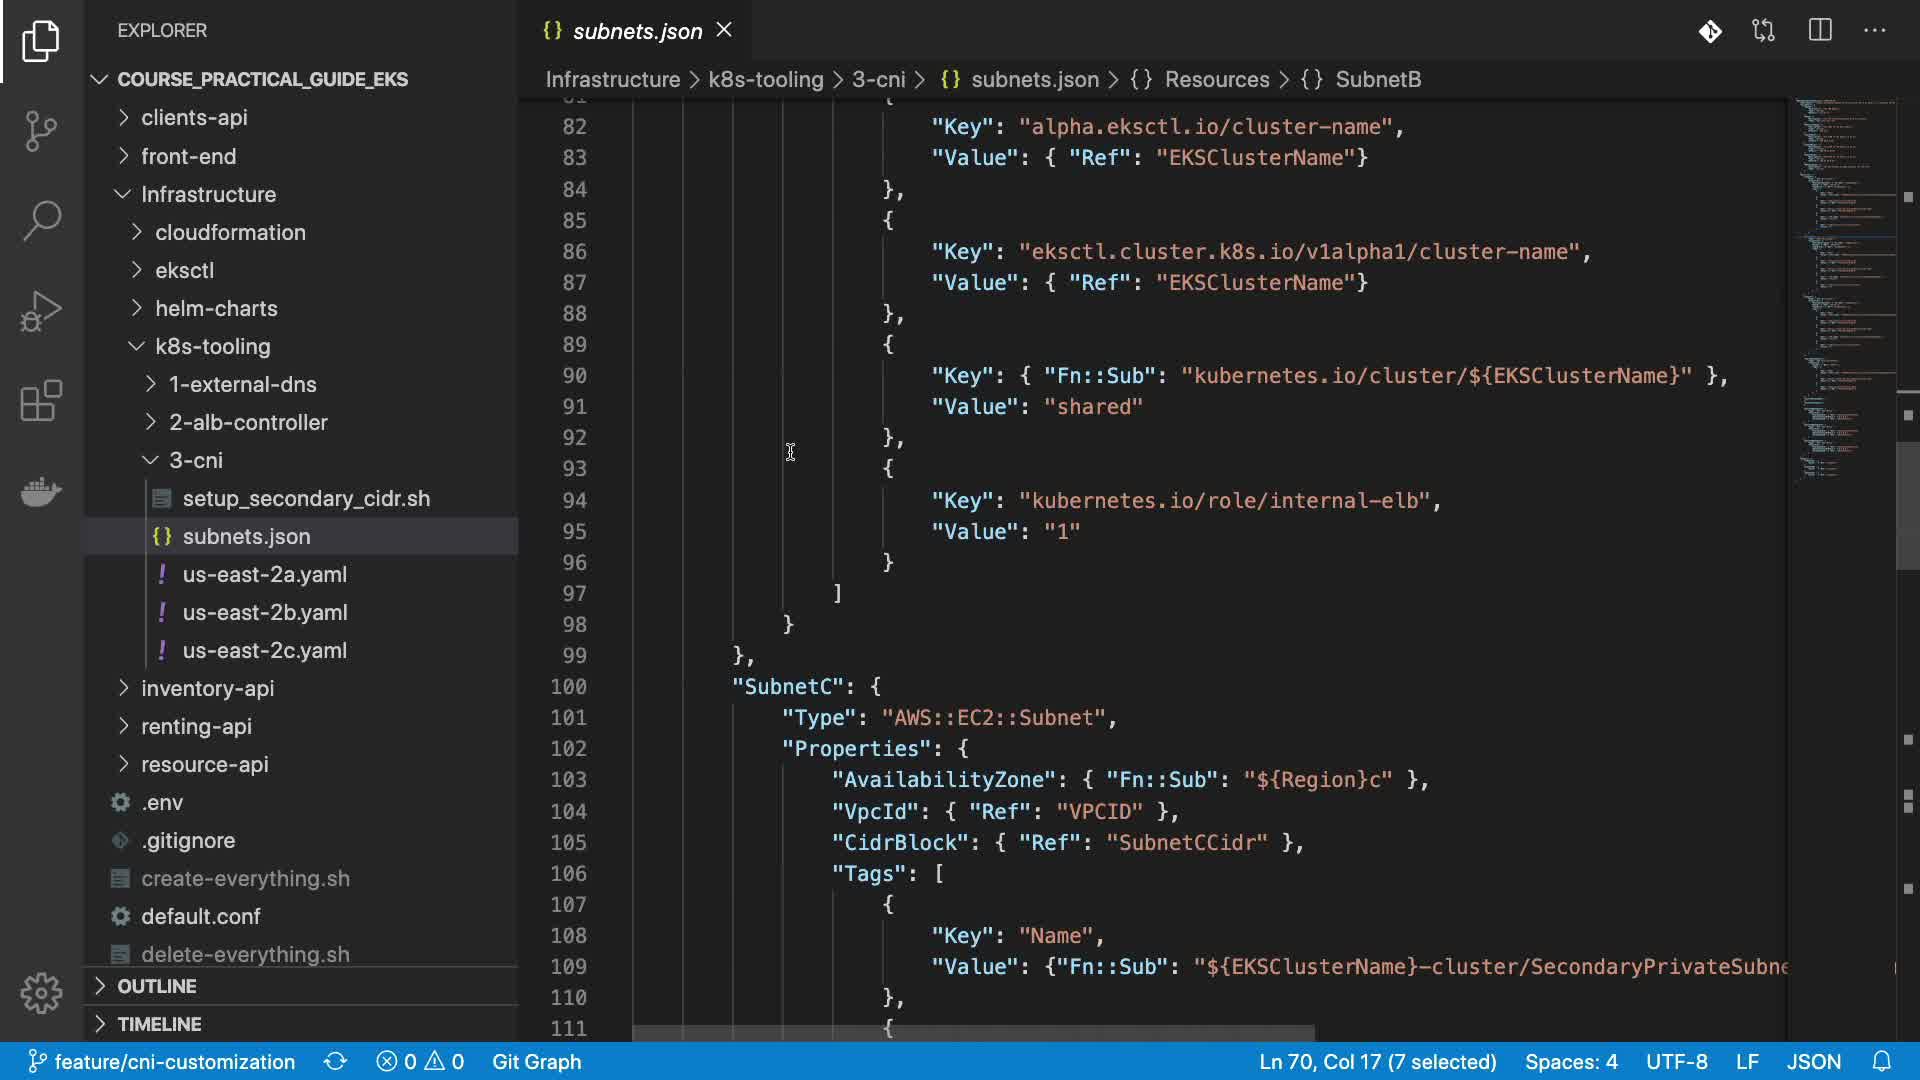Open the Search view
1920x1080 pixels.
pyautogui.click(x=41, y=220)
